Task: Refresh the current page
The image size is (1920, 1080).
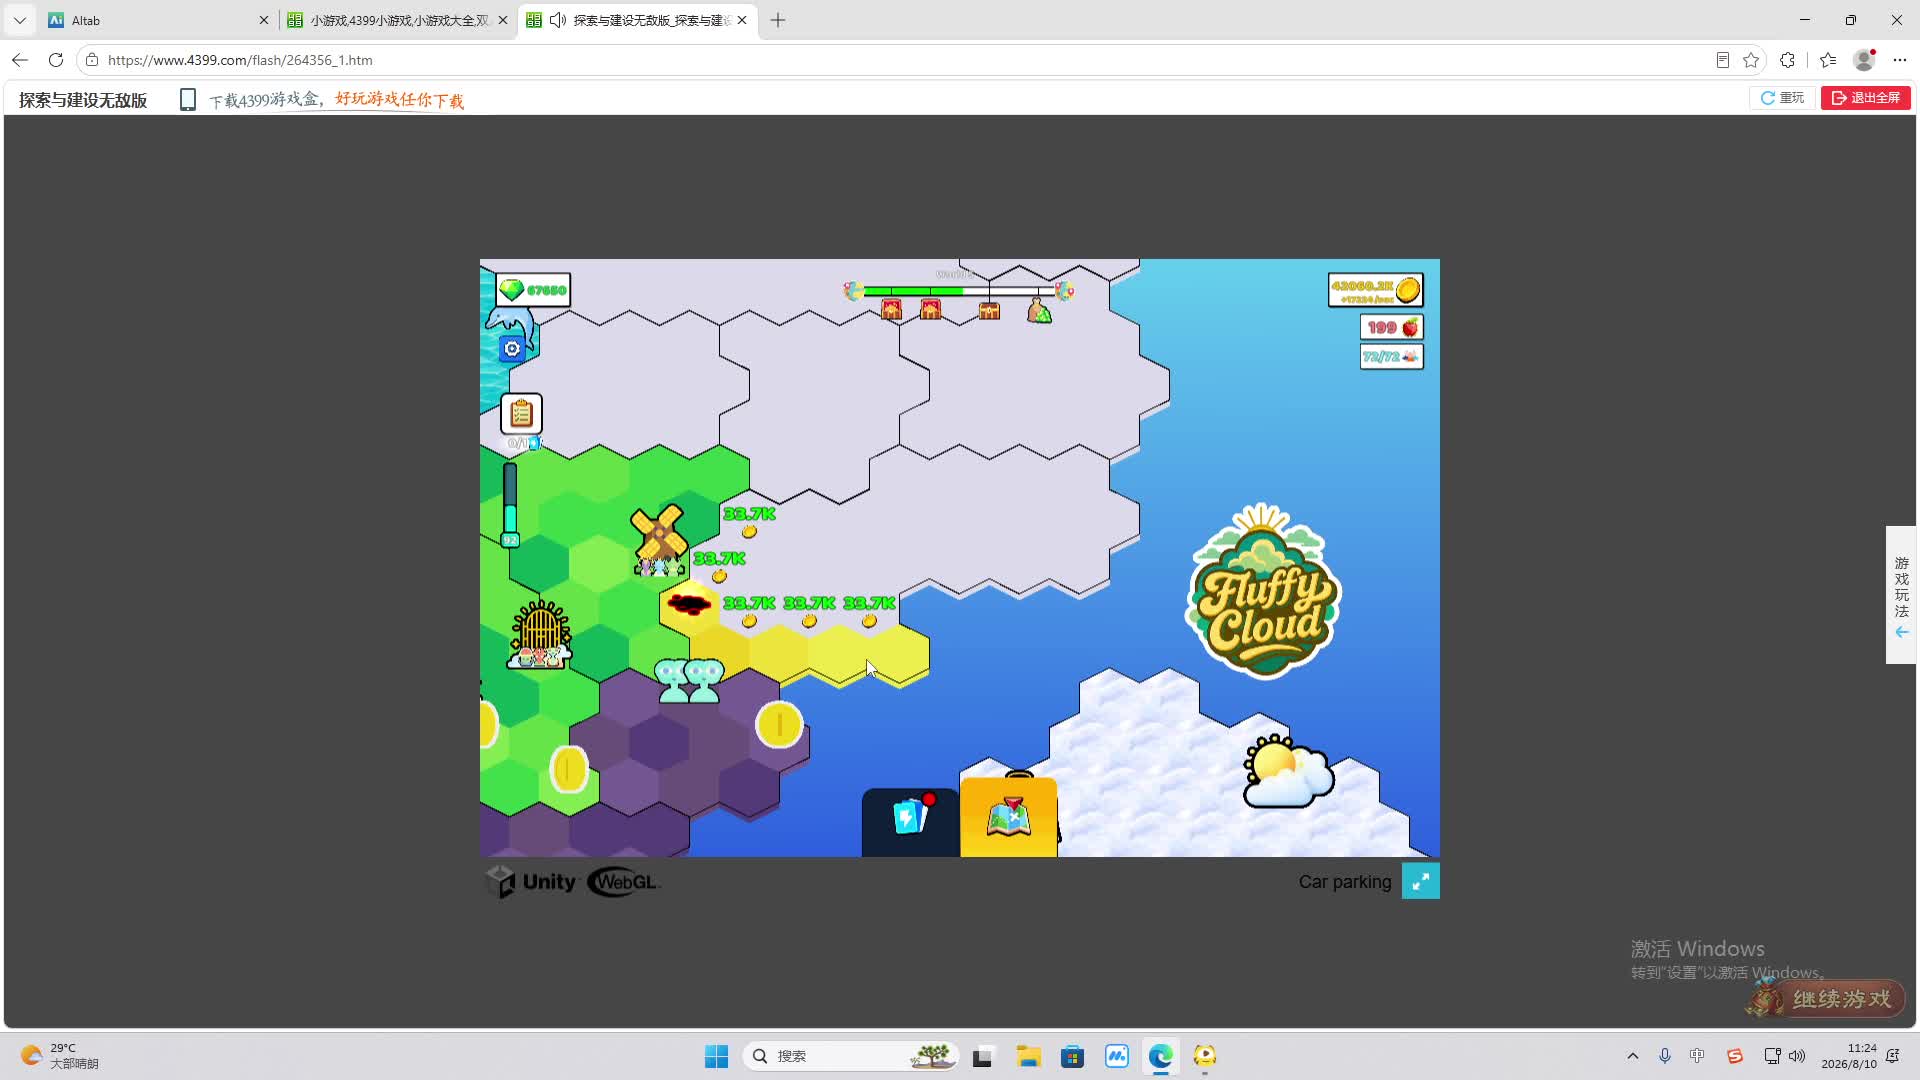Action: click(56, 60)
